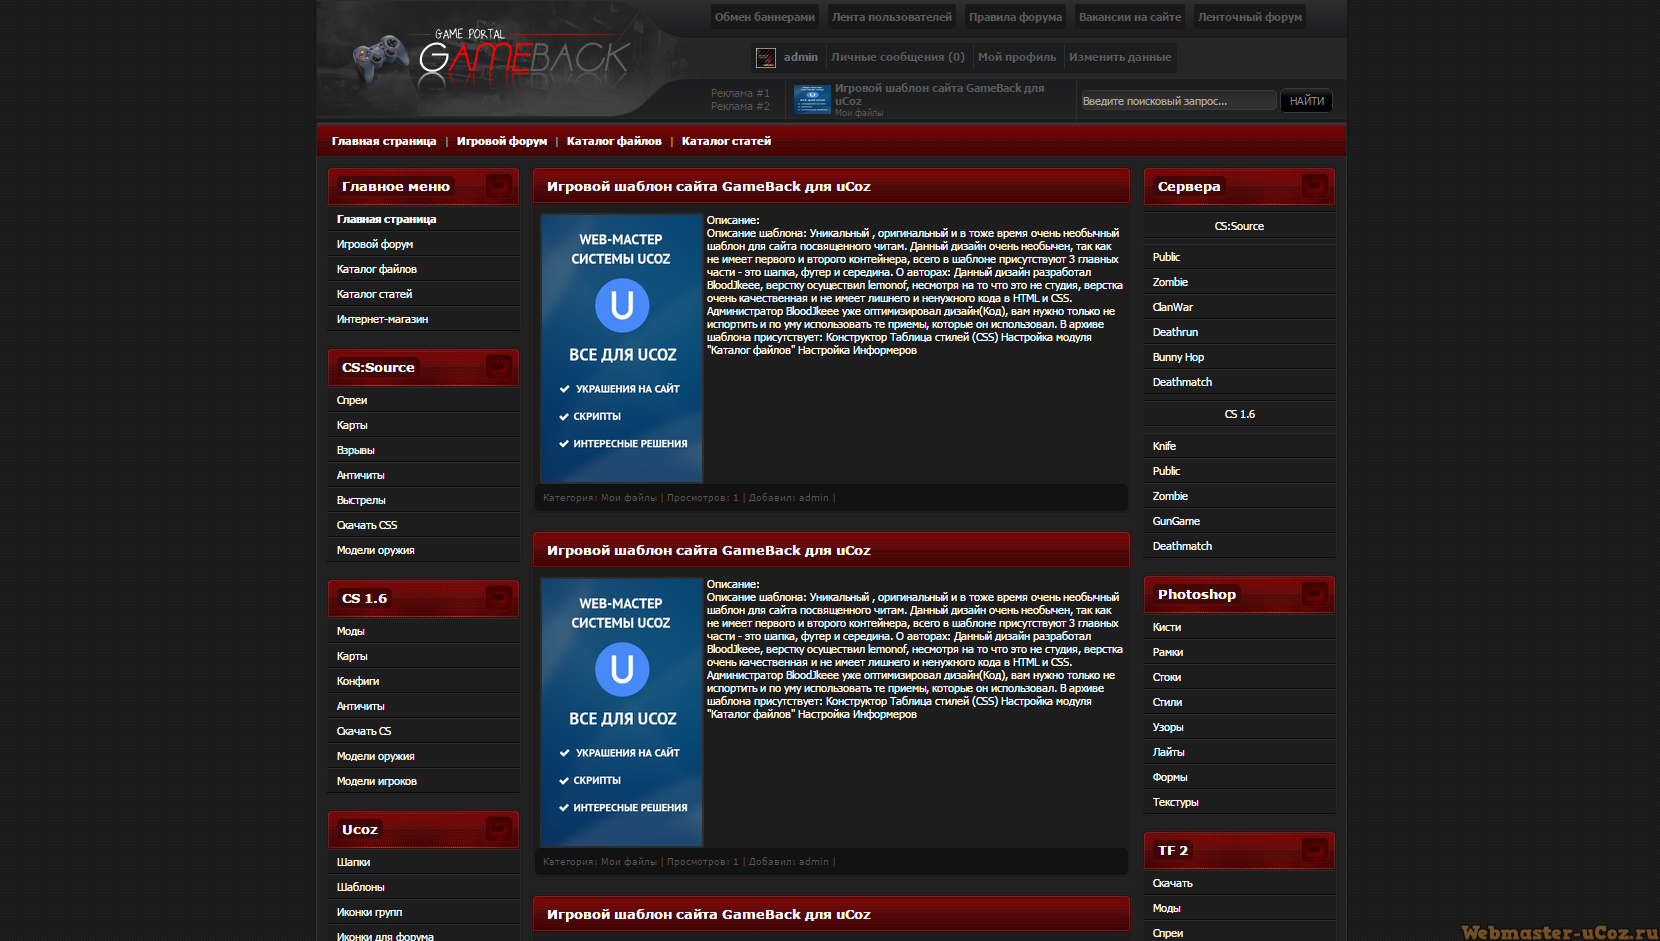1660x941 pixels.
Task: Click the CS:Source sidebar block header icon
Action: click(498, 367)
